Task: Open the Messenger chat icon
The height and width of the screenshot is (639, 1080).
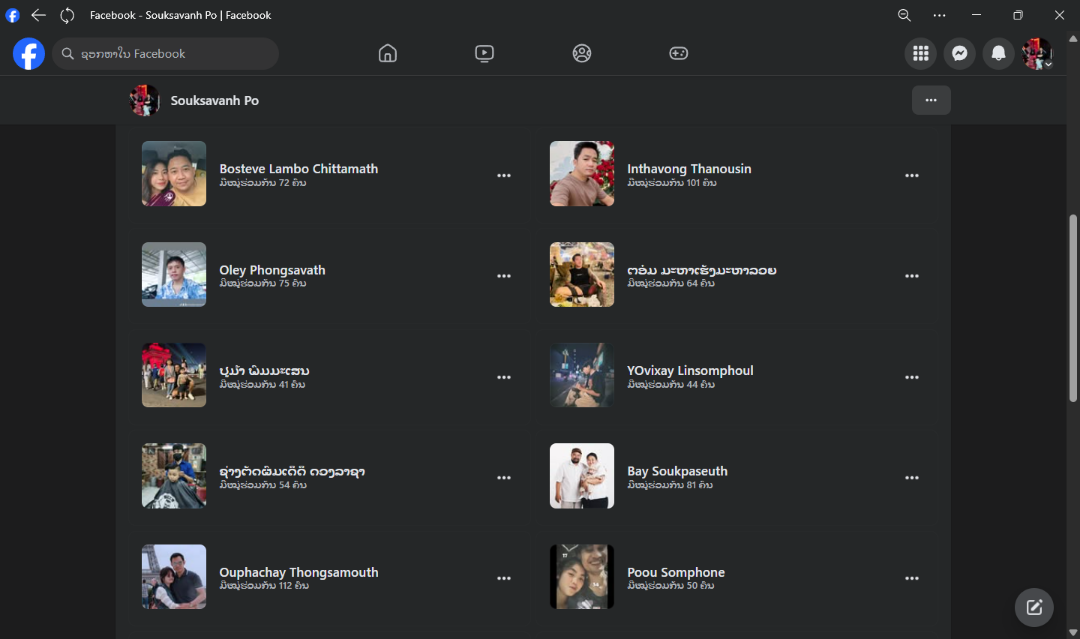Action: click(959, 54)
